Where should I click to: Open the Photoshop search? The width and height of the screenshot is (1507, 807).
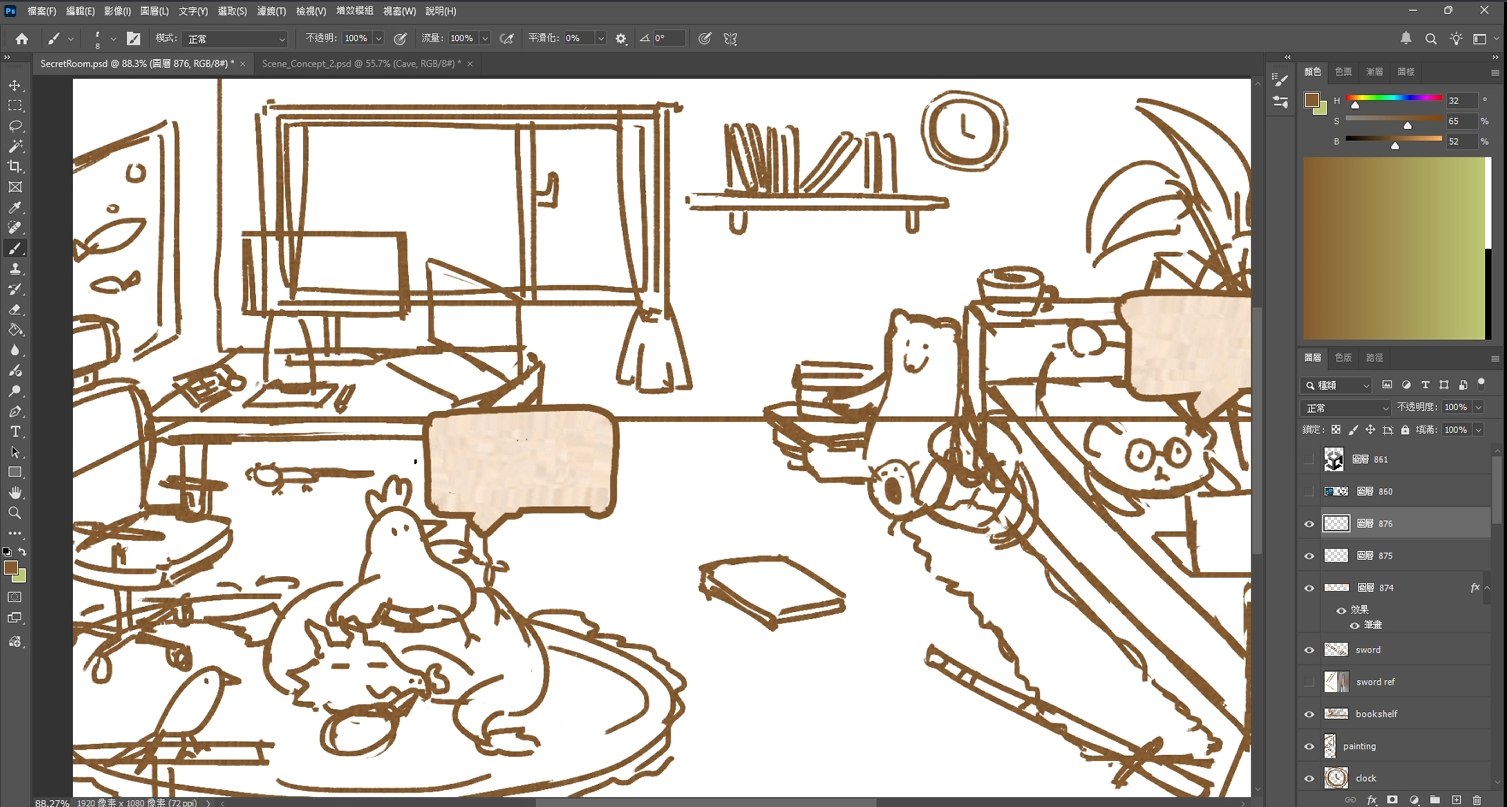coord(1431,39)
